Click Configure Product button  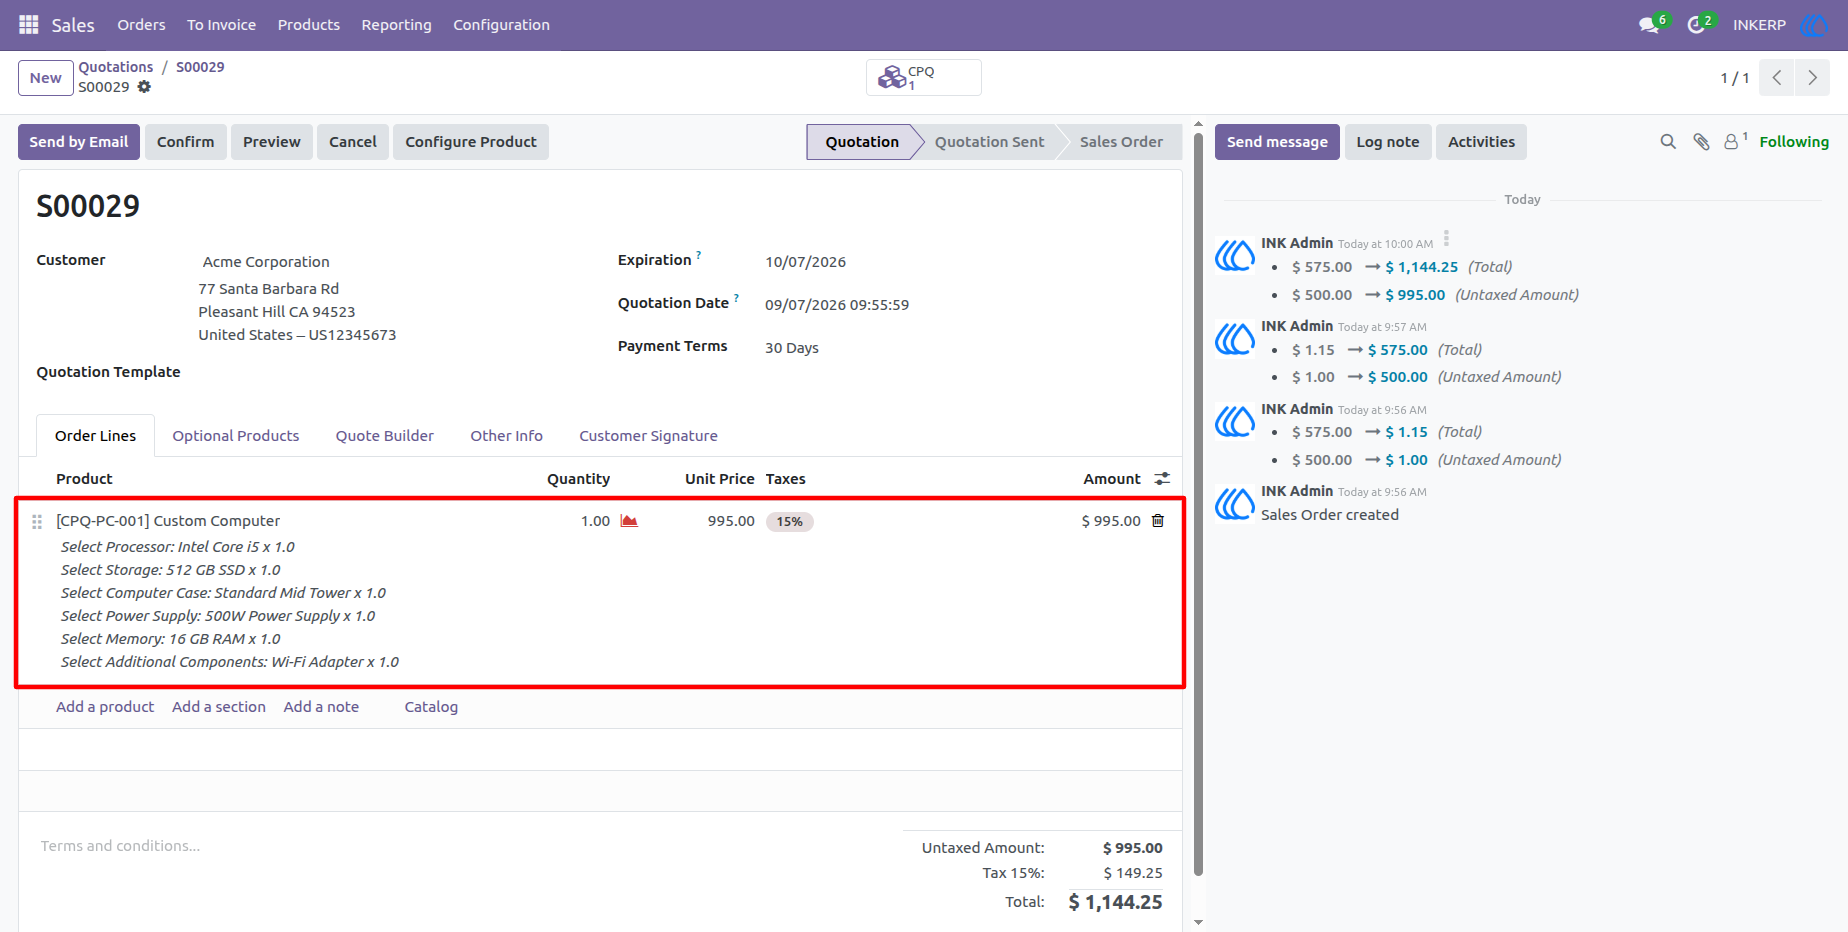[471, 142]
